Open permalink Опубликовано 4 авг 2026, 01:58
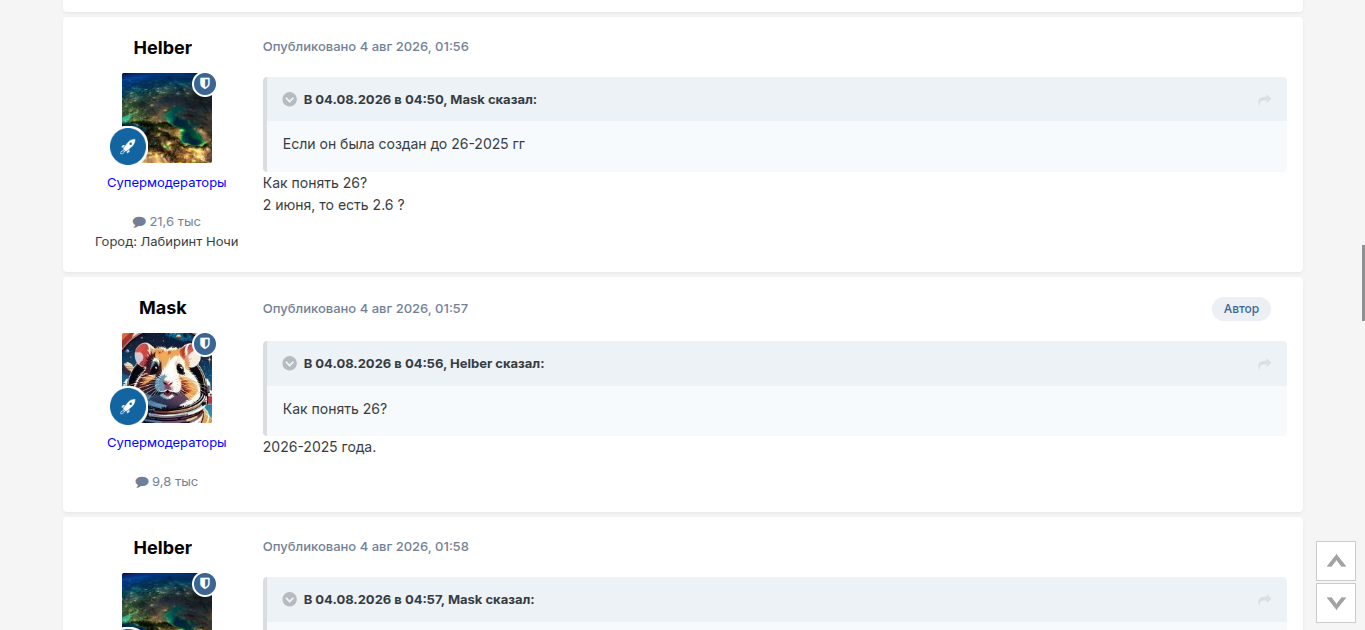The width and height of the screenshot is (1365, 630). pyautogui.click(x=366, y=547)
